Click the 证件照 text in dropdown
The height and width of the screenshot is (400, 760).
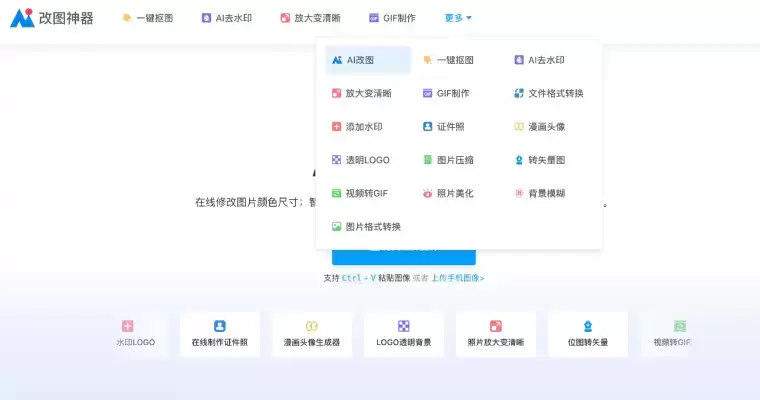pyautogui.click(x=451, y=127)
